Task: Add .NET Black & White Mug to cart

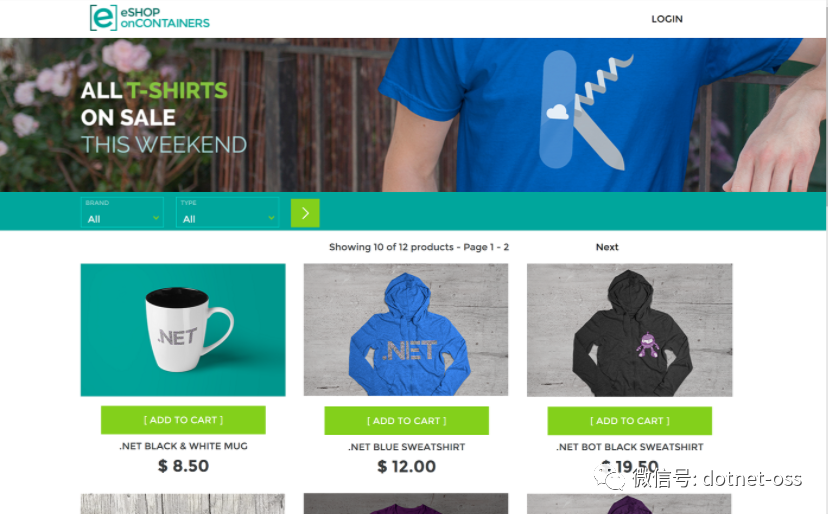Action: click(183, 420)
